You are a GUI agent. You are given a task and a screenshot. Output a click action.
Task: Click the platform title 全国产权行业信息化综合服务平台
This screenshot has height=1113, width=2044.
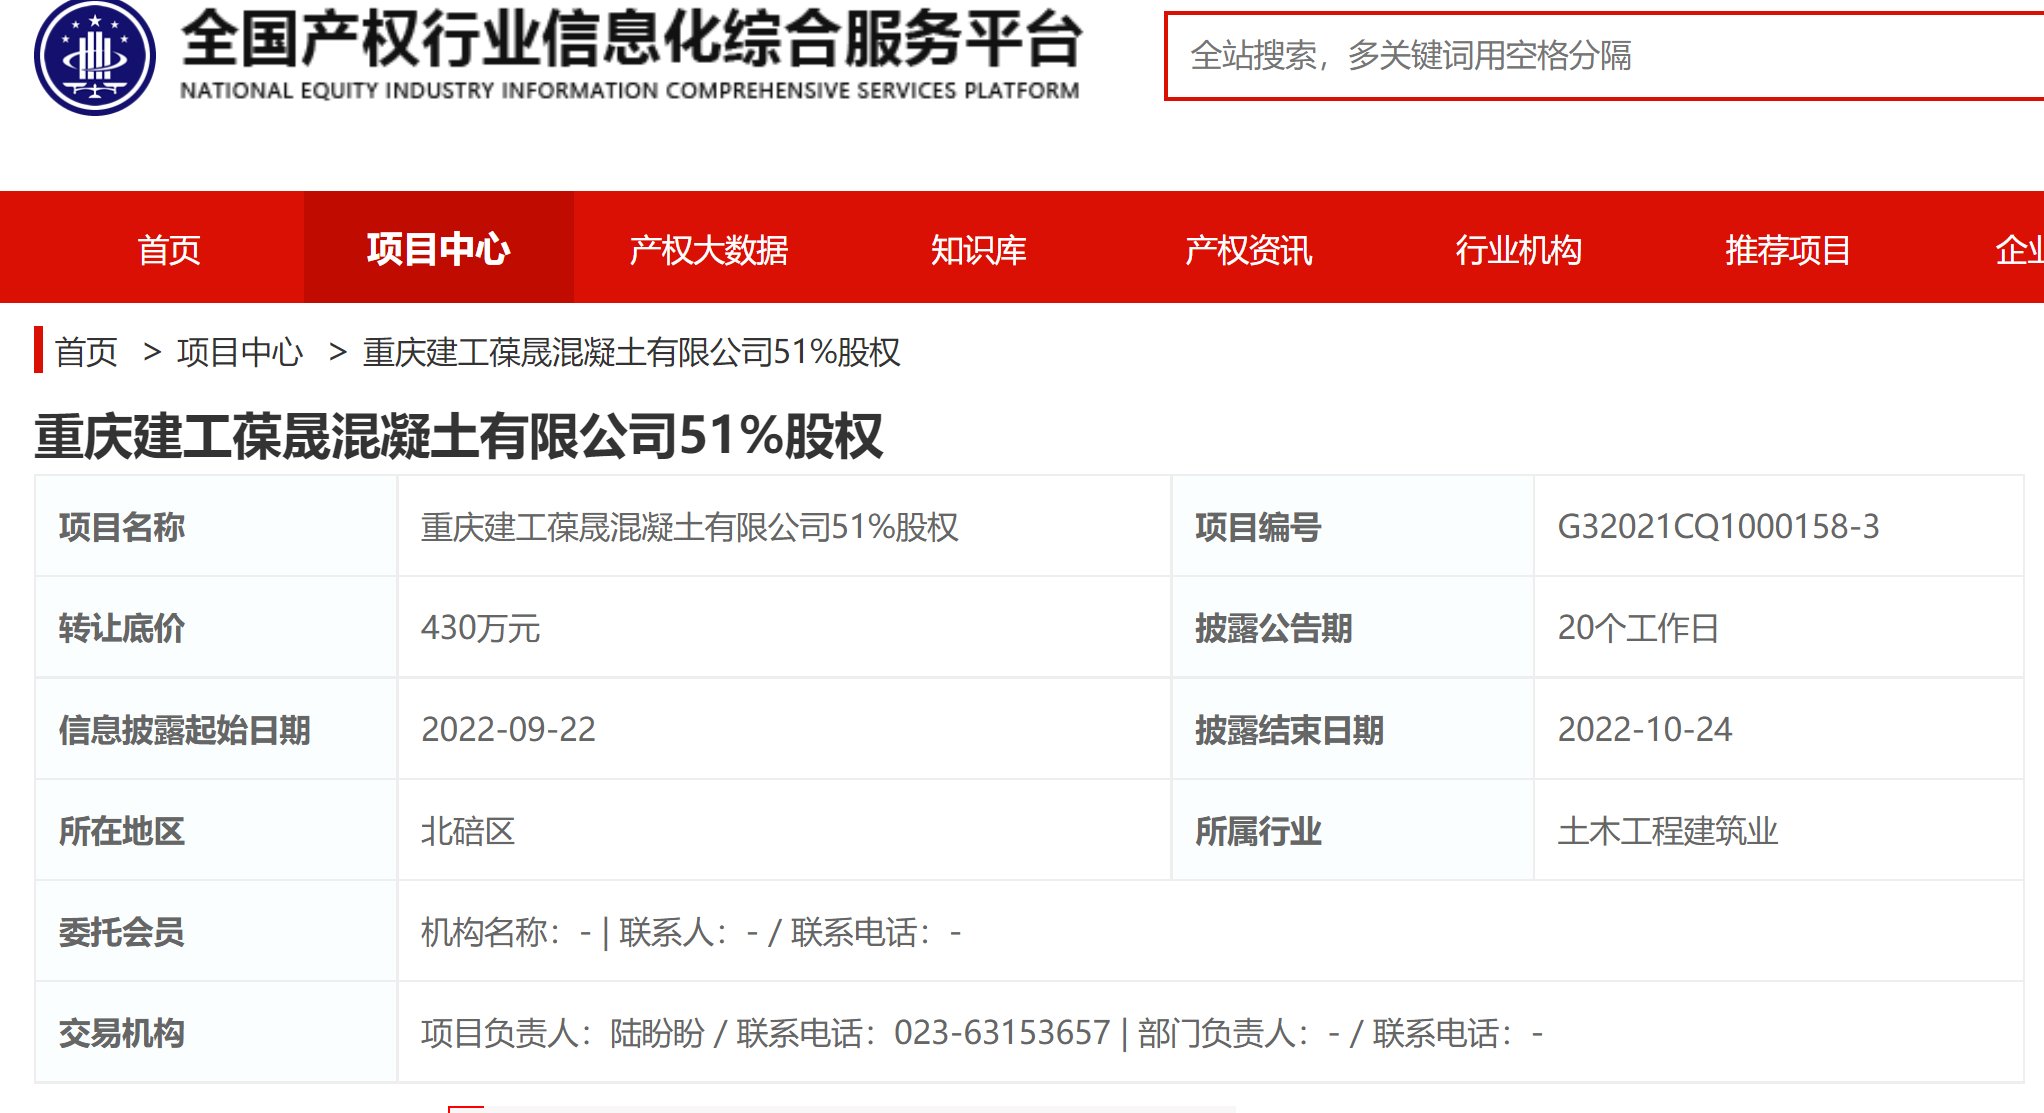(631, 39)
